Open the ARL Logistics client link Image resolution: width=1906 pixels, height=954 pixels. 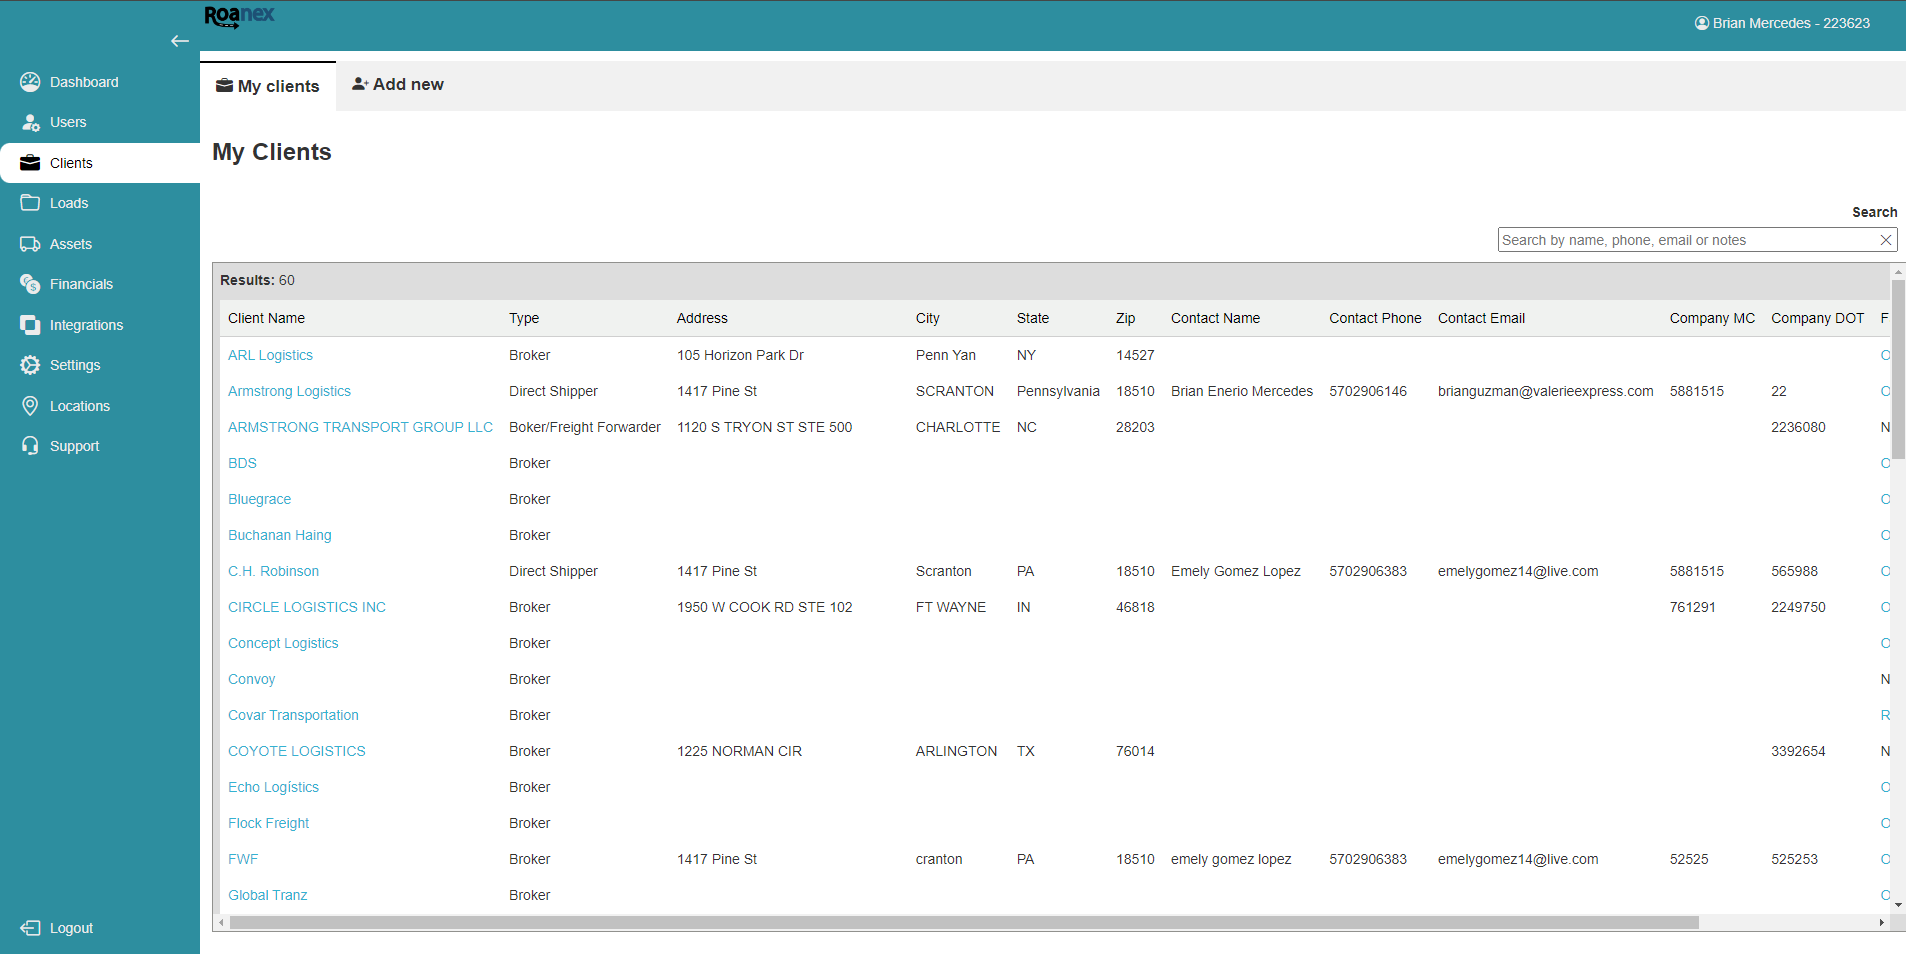pos(270,355)
